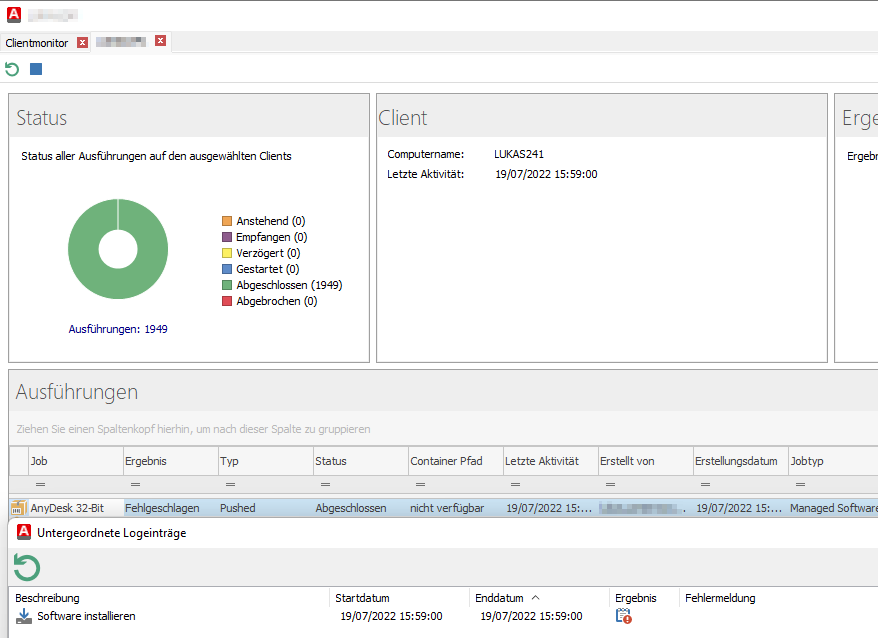
Task: Open the filter operator for Status column
Action: click(x=326, y=484)
